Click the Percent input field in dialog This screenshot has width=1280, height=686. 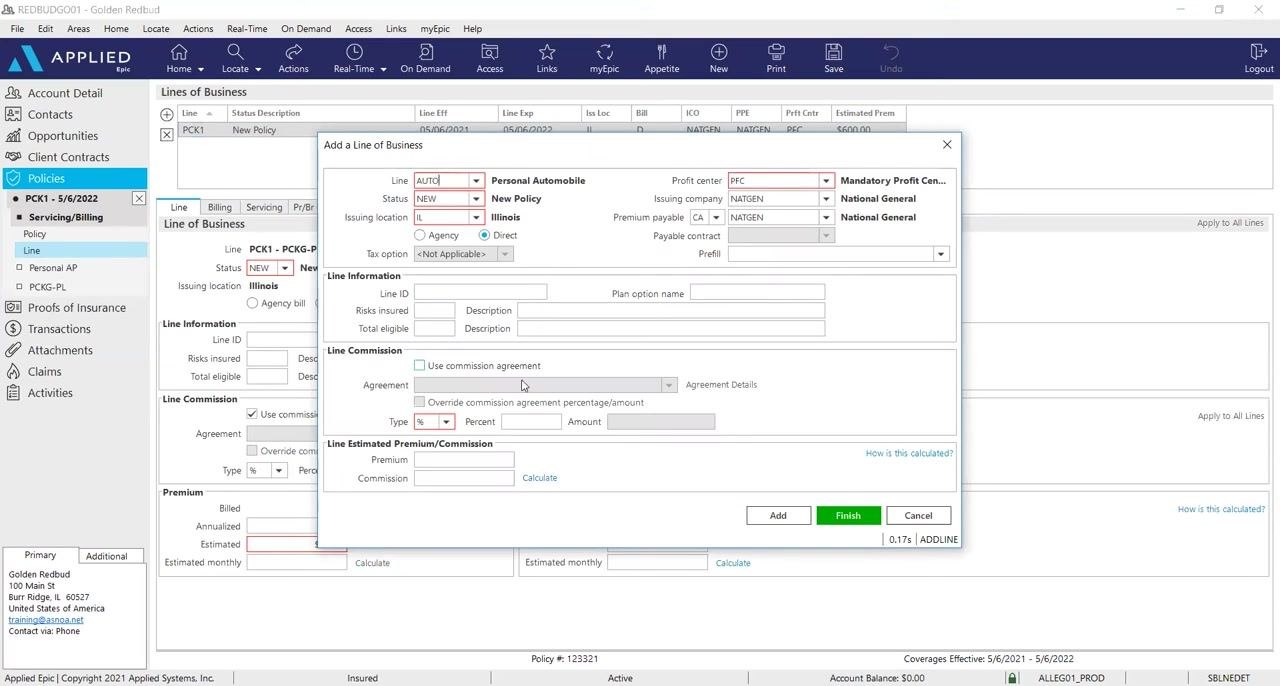point(531,422)
